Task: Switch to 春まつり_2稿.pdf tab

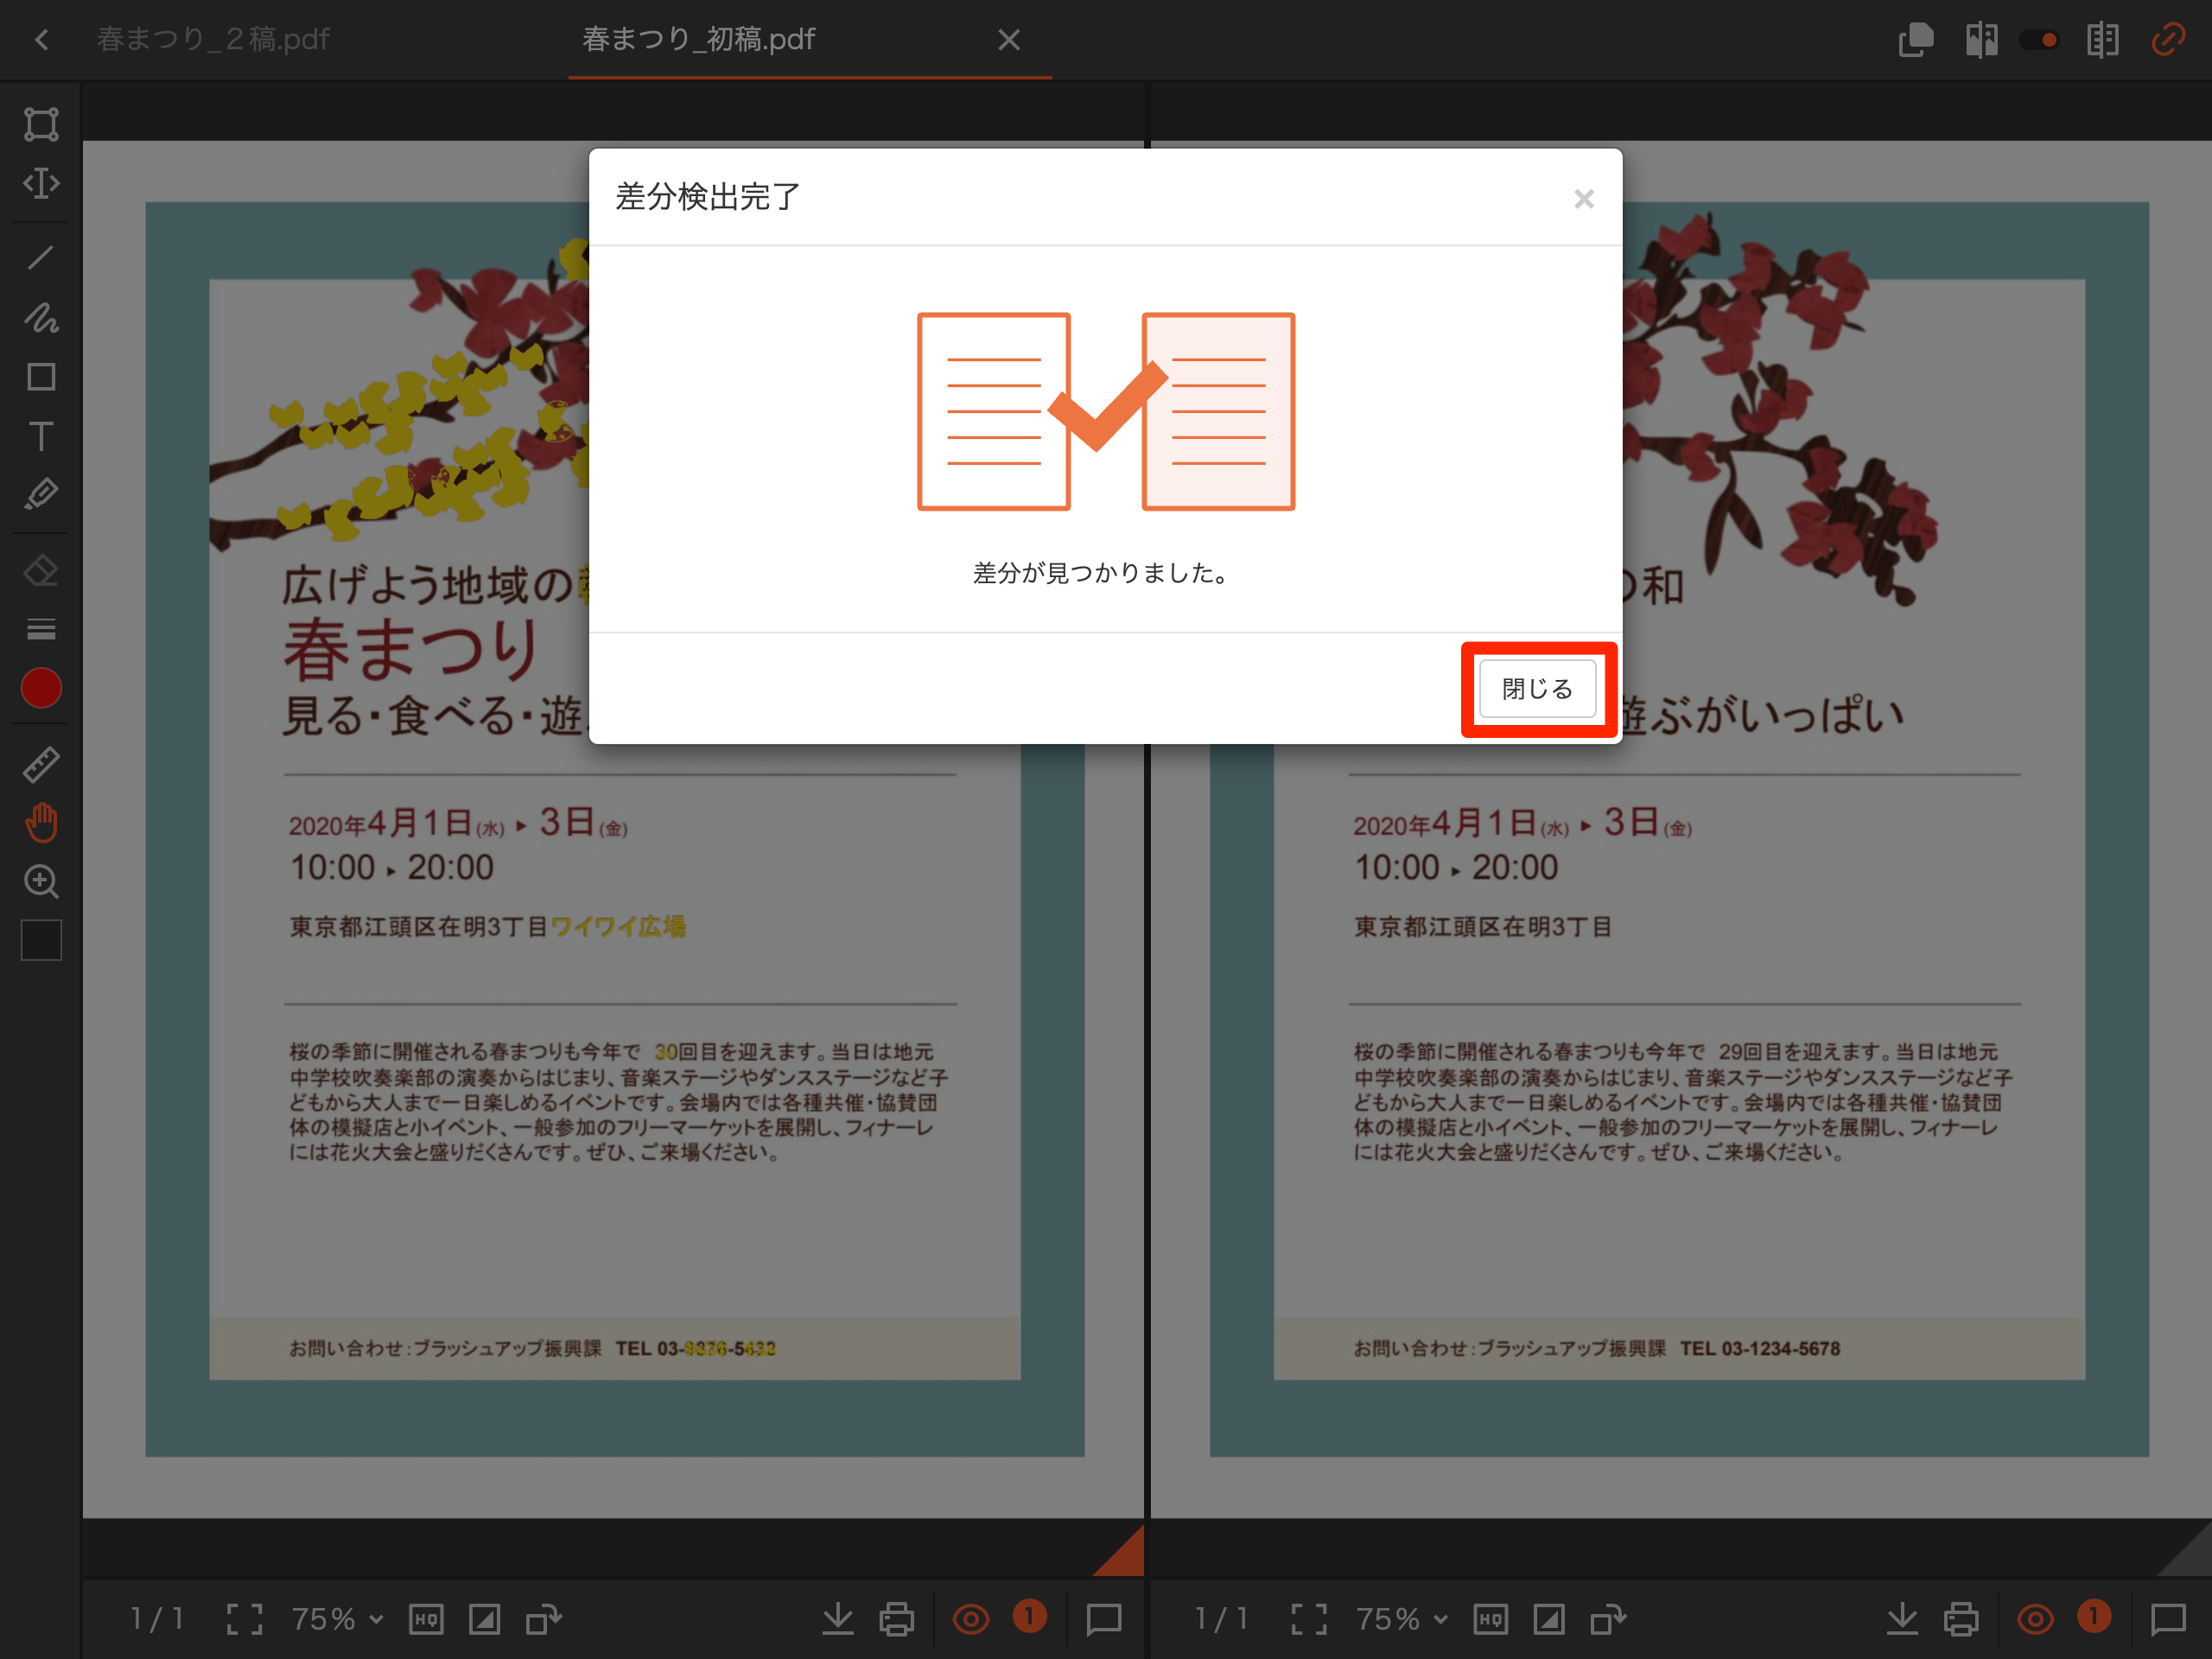Action: (213, 40)
